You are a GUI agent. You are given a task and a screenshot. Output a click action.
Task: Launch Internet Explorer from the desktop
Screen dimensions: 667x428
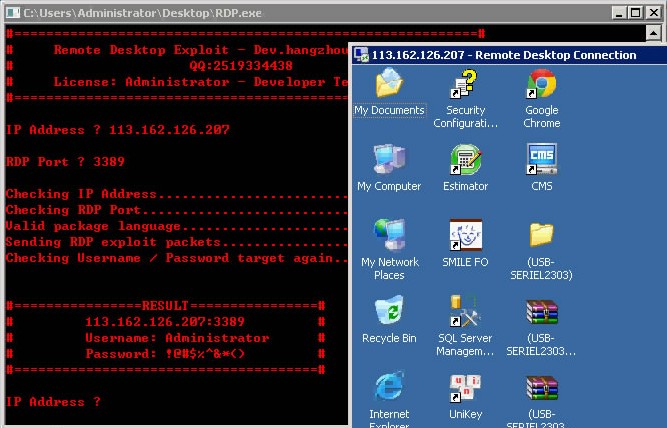[389, 388]
